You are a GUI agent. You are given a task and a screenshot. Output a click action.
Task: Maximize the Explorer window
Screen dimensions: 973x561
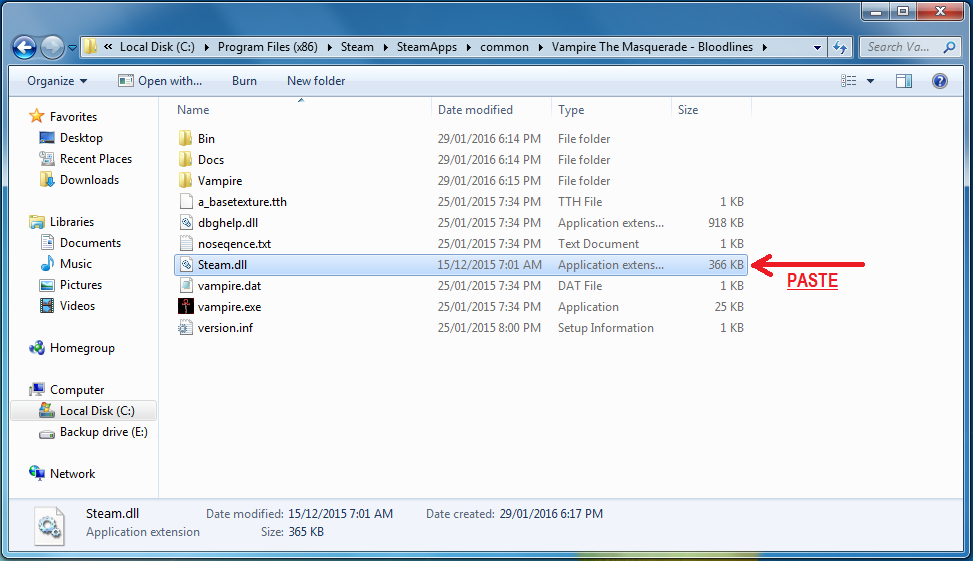click(x=903, y=11)
